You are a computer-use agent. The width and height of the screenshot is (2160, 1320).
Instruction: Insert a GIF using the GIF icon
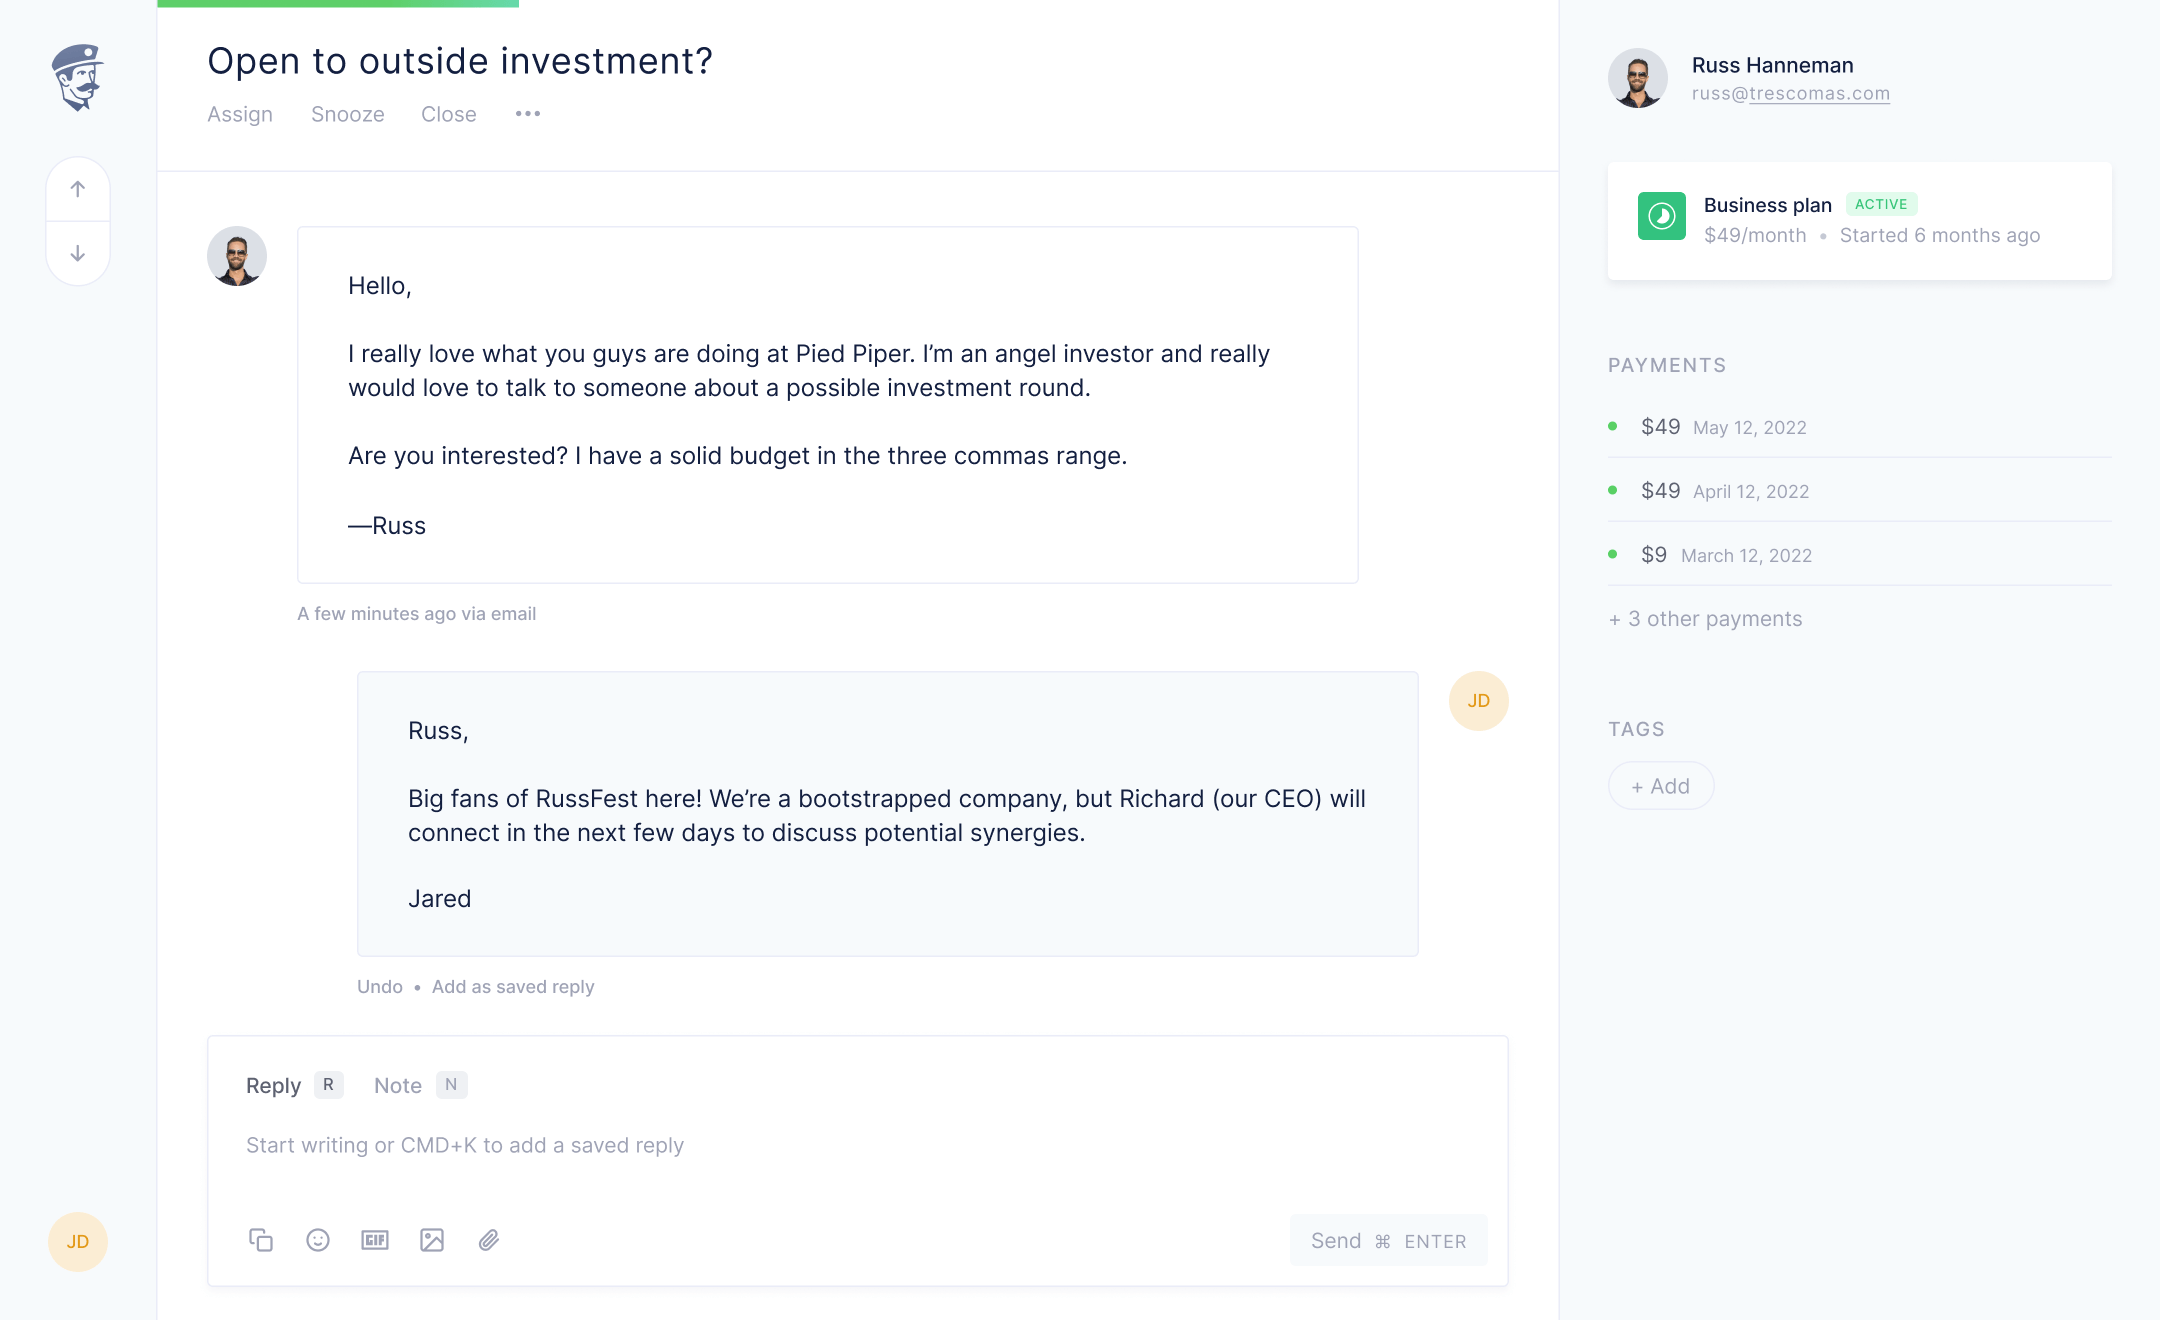point(375,1240)
